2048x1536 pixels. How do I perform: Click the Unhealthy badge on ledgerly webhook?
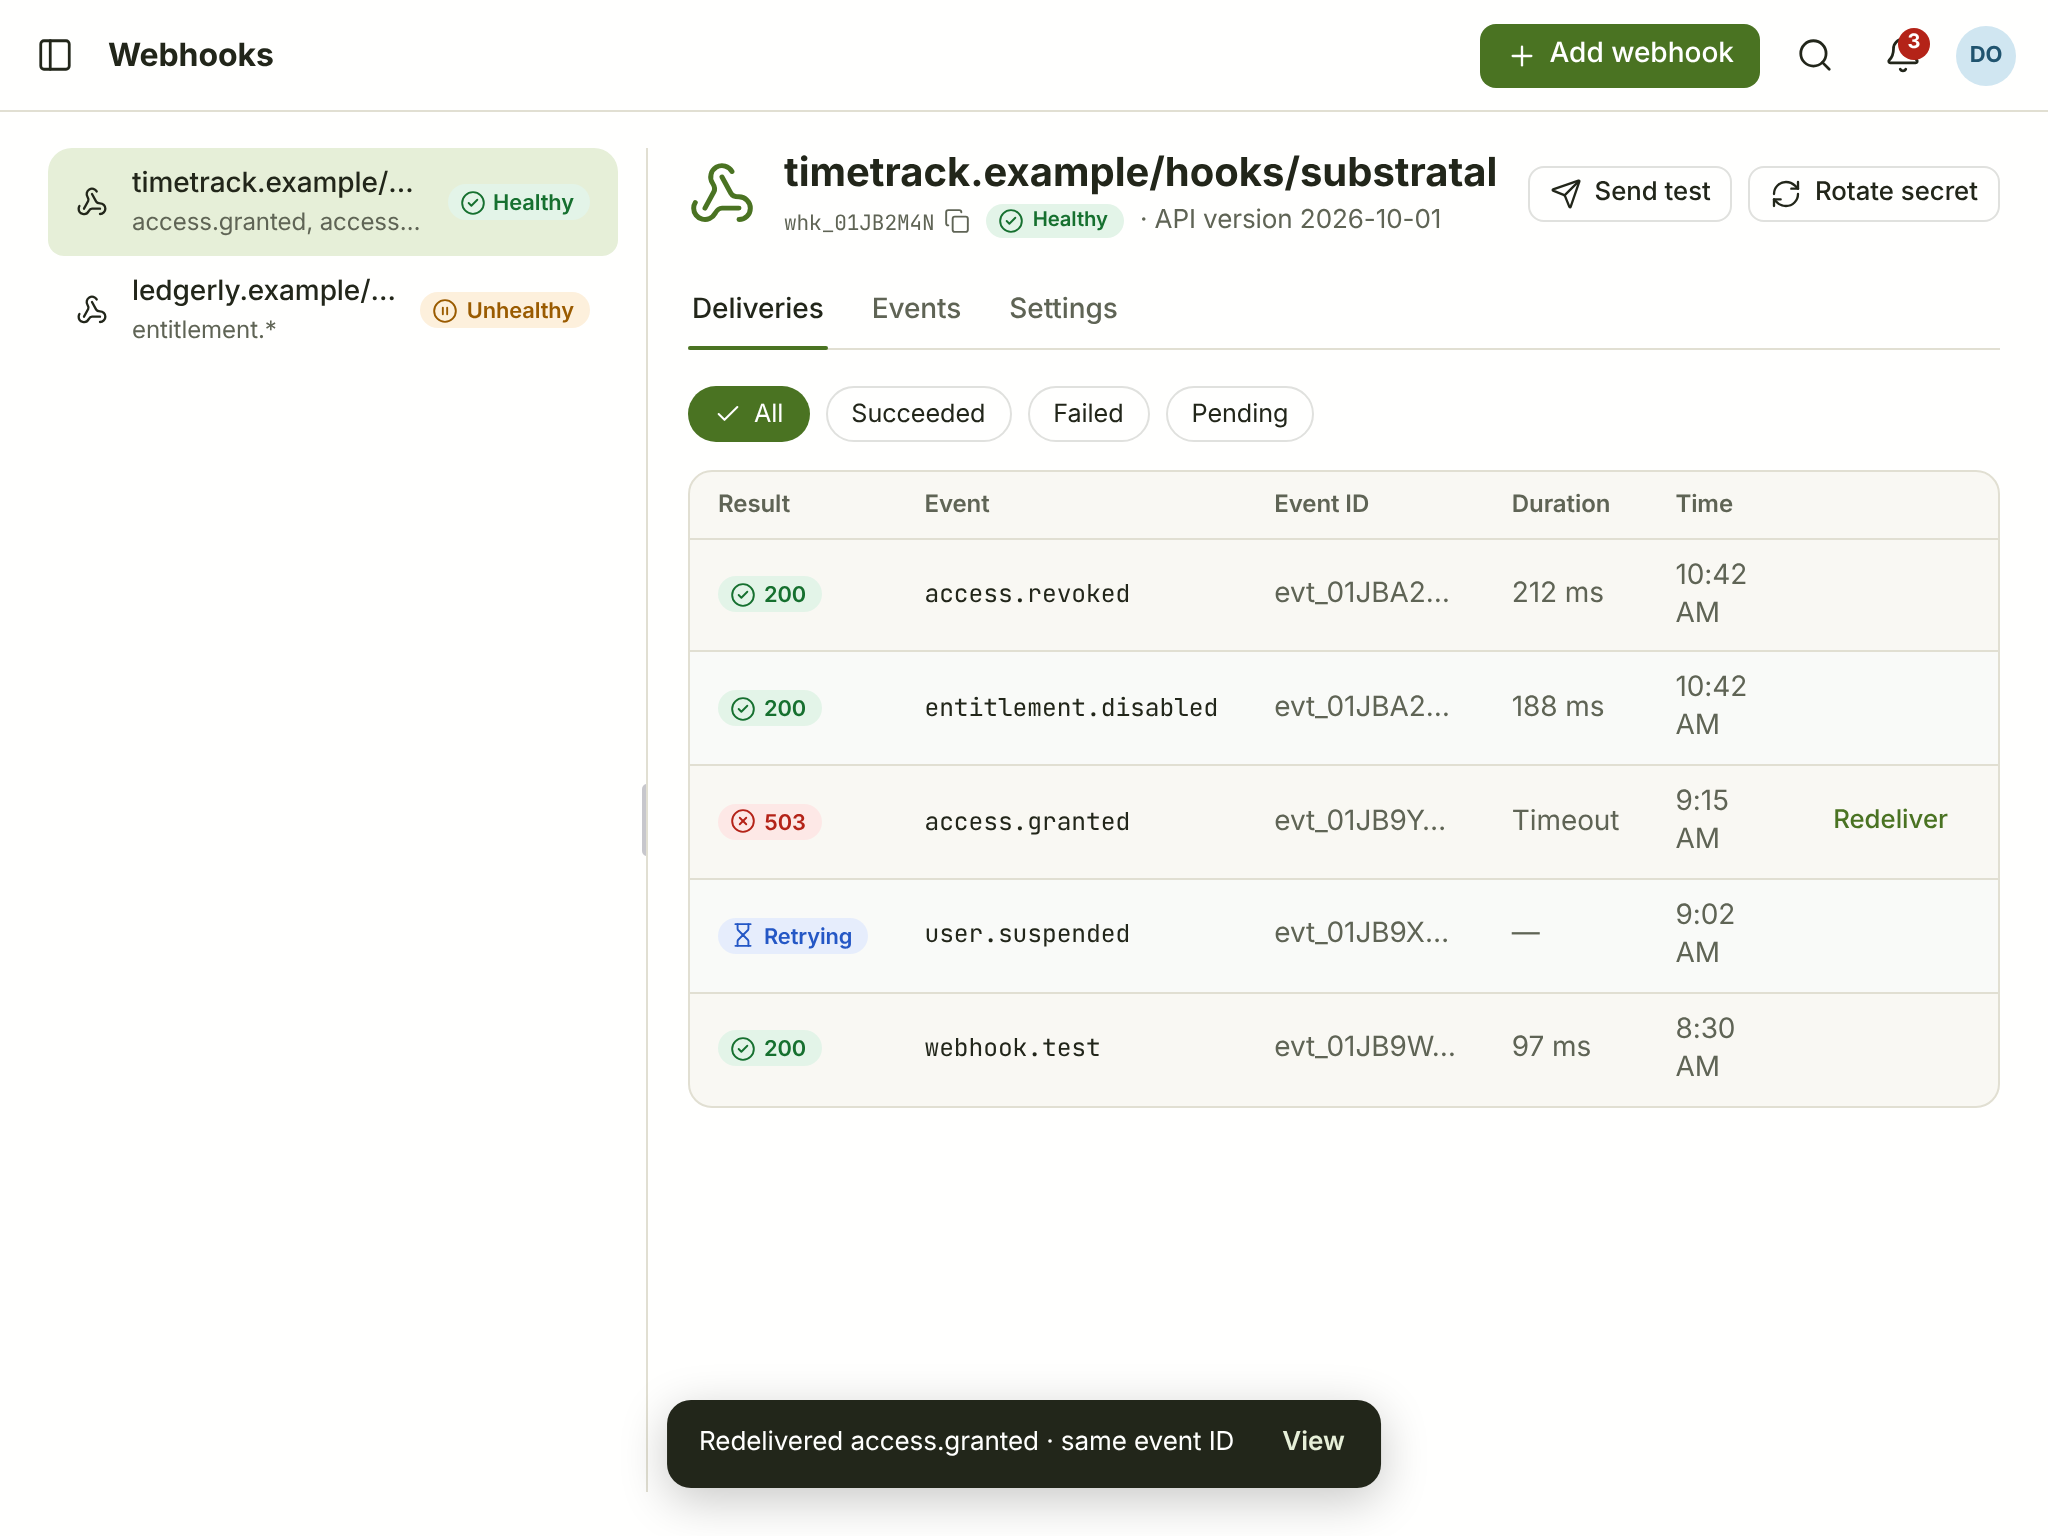[x=504, y=310]
